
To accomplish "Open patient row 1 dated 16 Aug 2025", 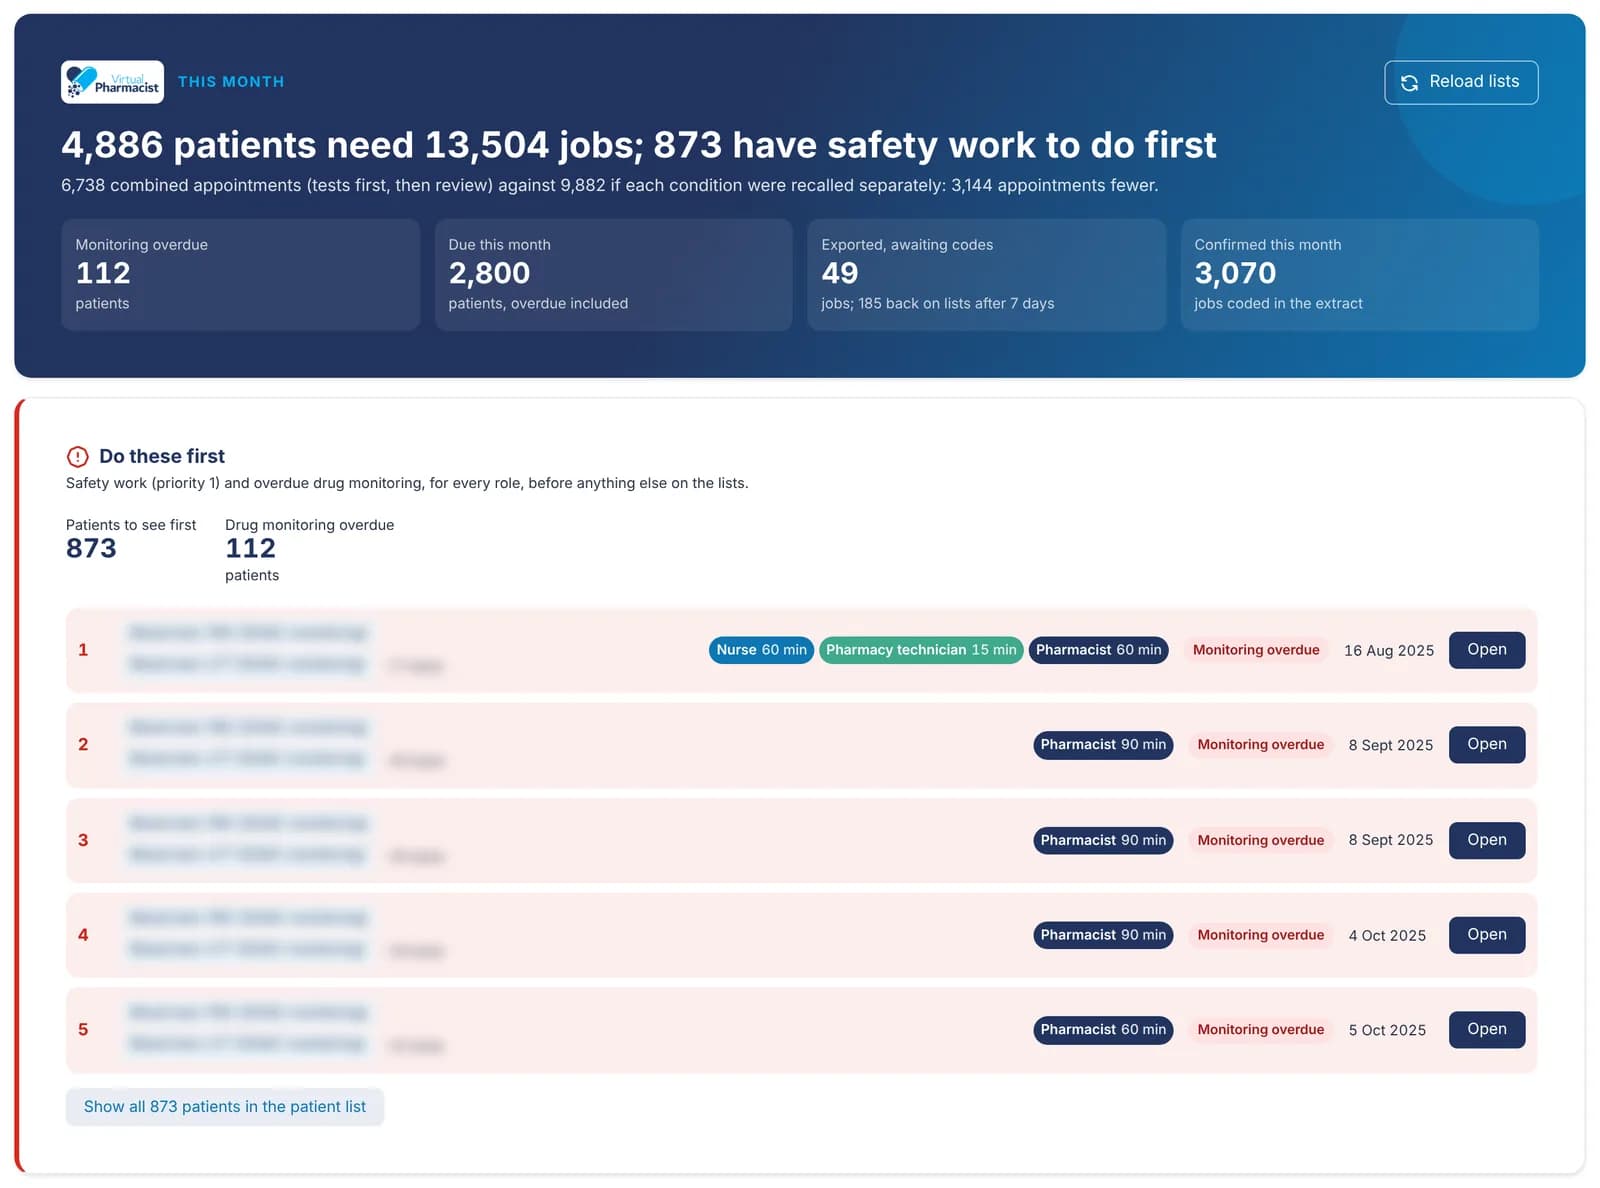I will point(1486,650).
